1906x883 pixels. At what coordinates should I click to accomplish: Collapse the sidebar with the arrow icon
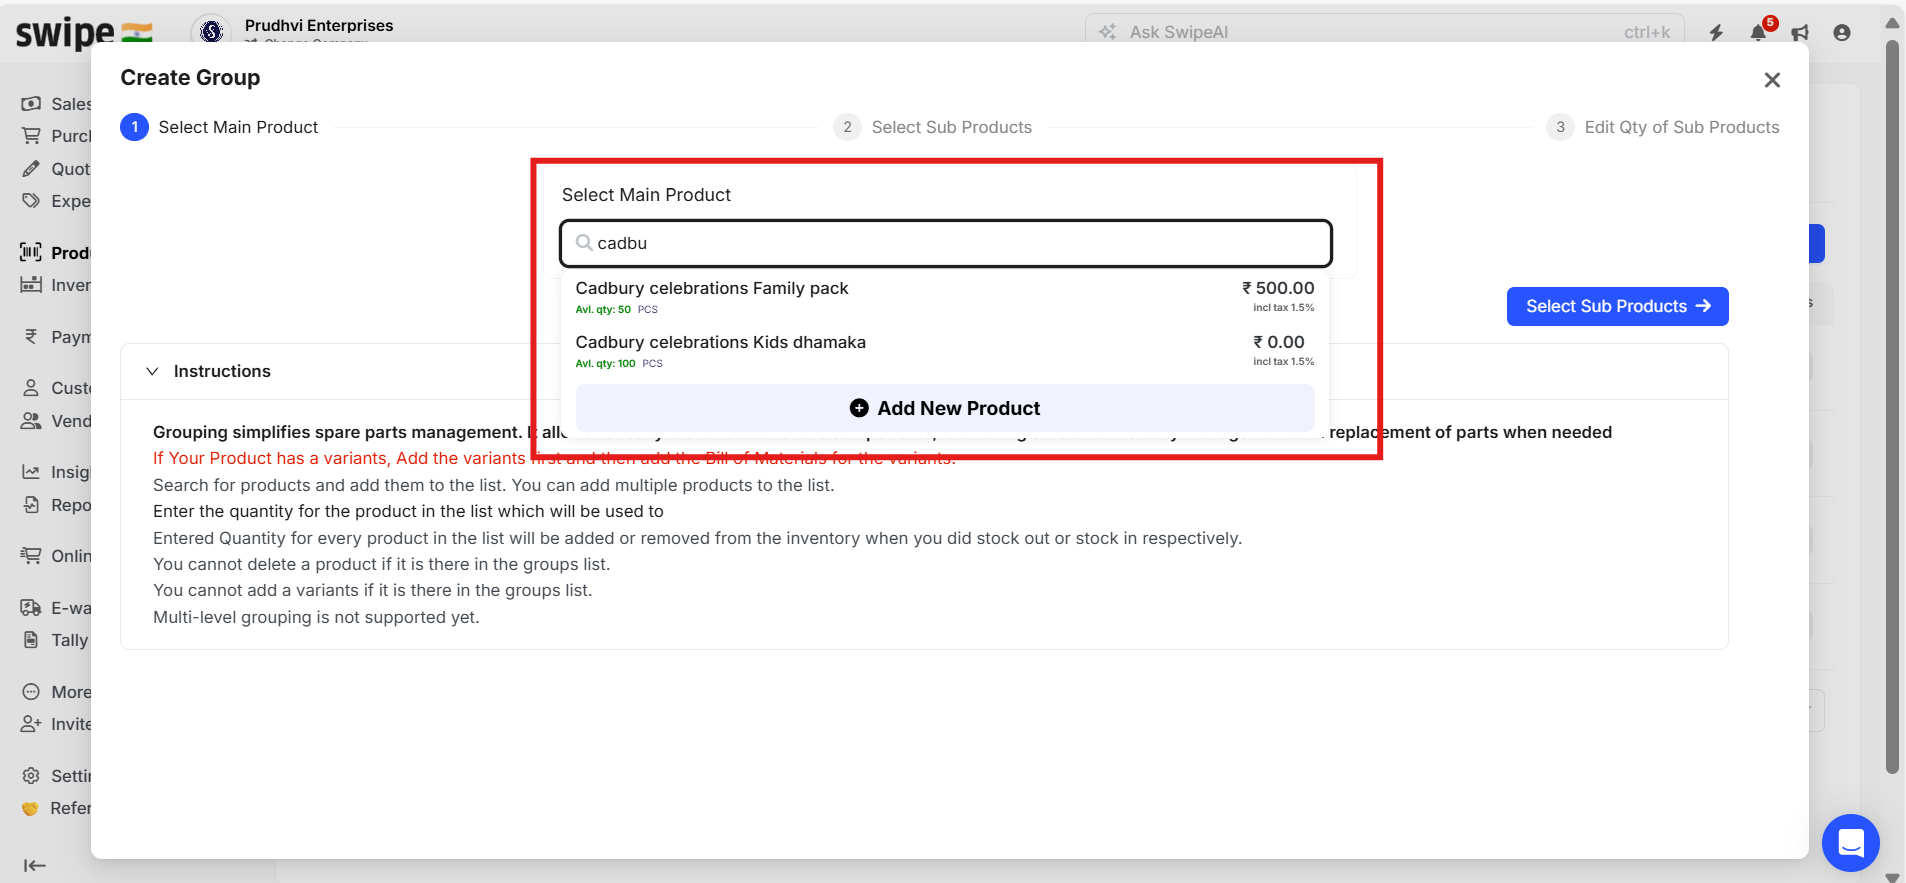coord(35,865)
